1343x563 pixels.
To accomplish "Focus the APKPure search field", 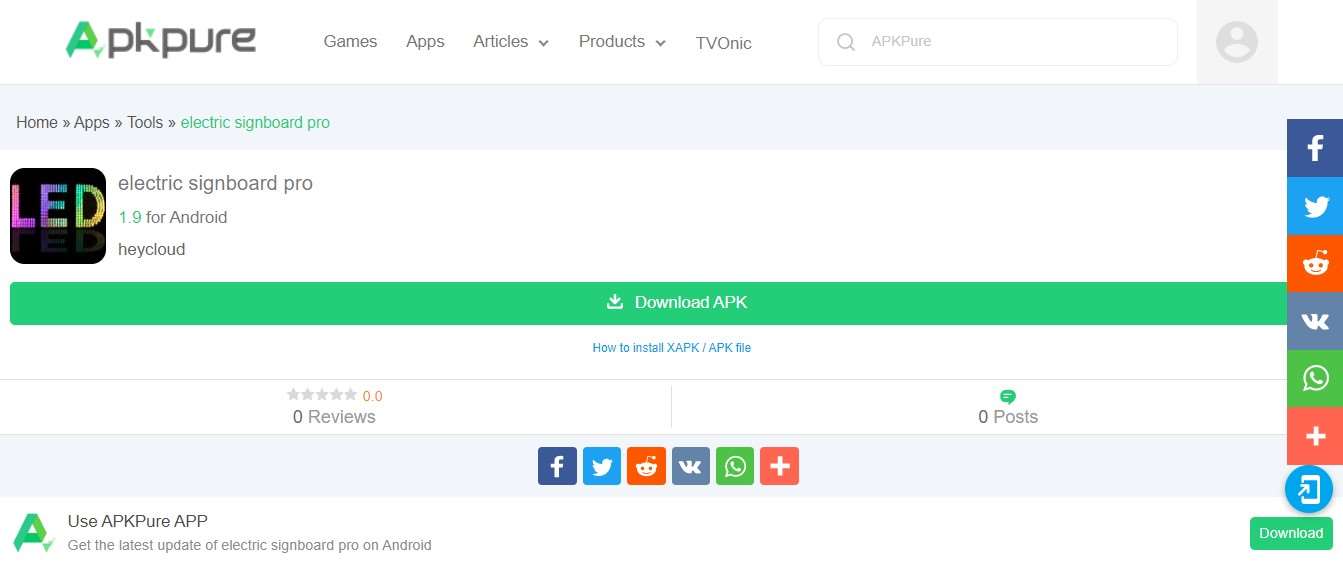I will pos(997,42).
